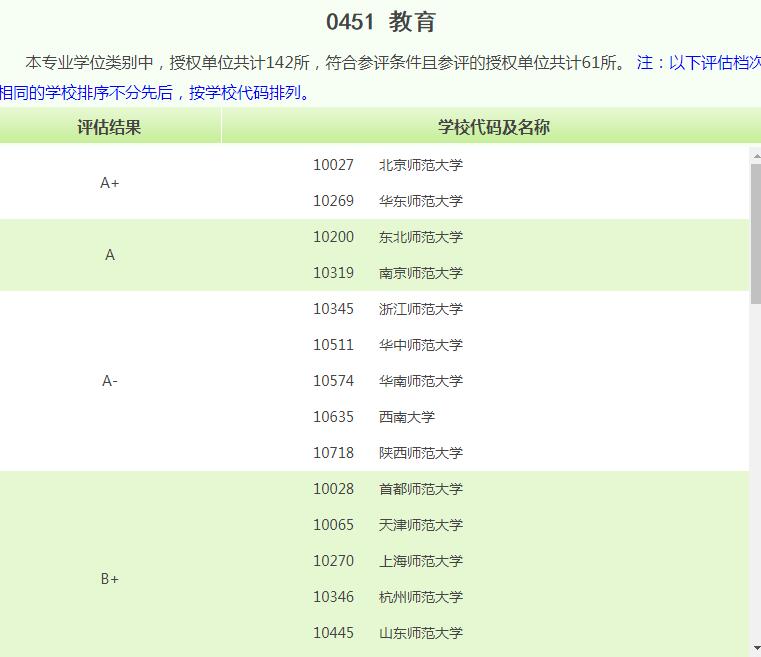Screen dimensions: 761x657
Task: Choose 上海师范大学 row
Action: click(x=420, y=561)
